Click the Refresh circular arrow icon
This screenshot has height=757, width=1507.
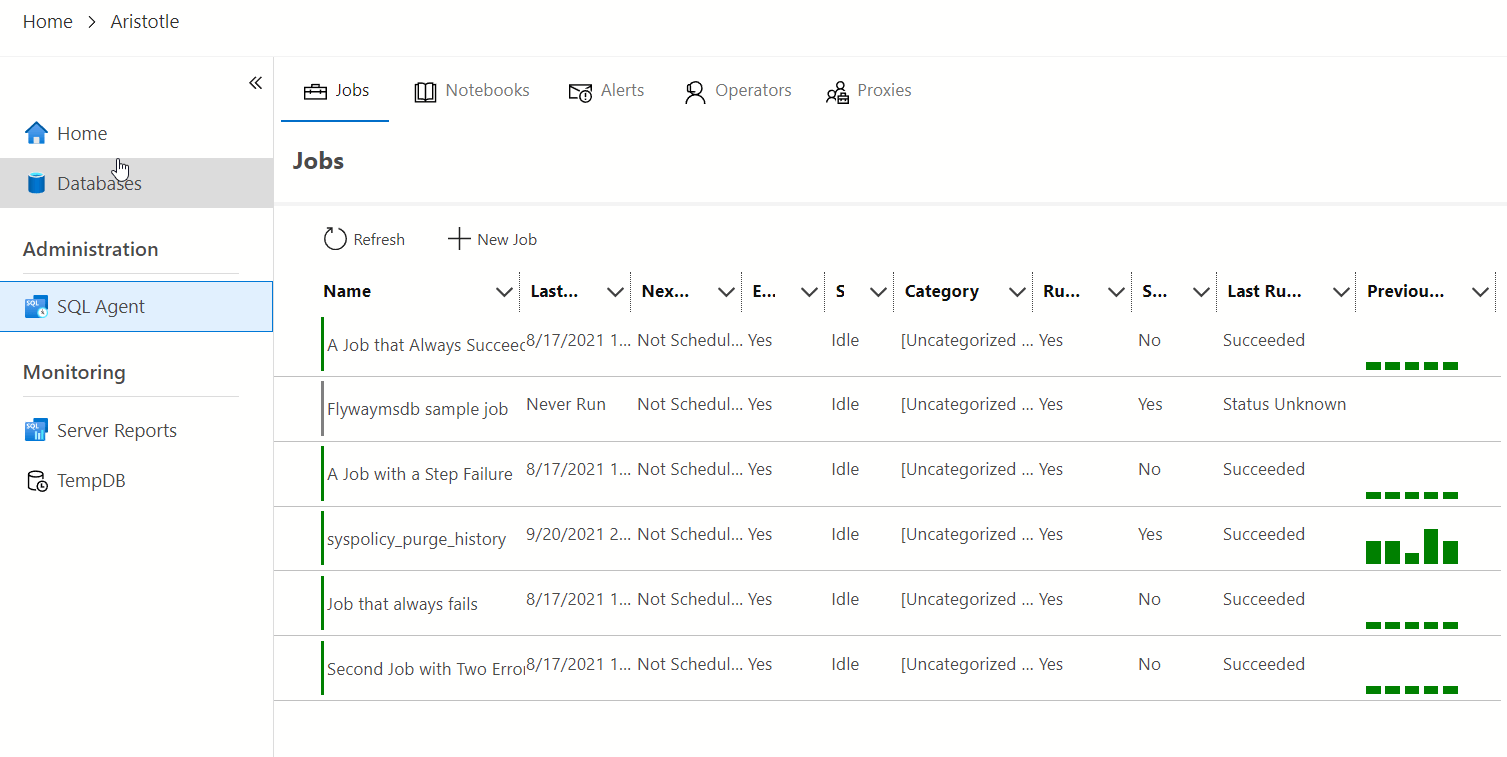(335, 239)
